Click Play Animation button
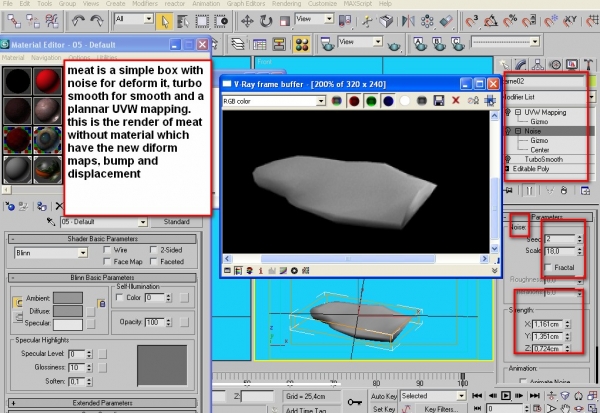This screenshot has width=600, height=413. tap(505, 395)
